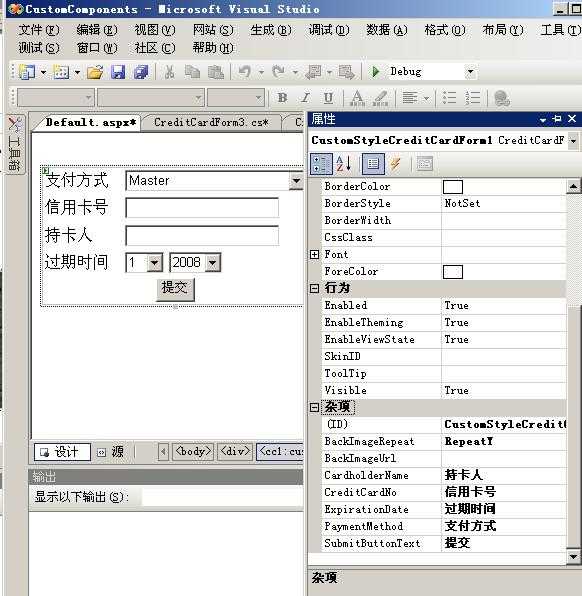Start debugging with the green play icon

coord(376,72)
